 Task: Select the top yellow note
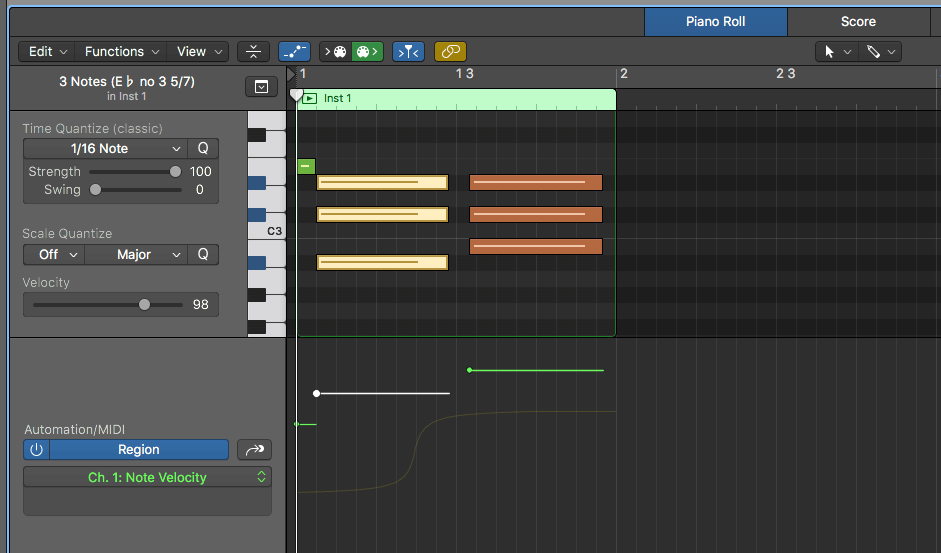click(382, 182)
